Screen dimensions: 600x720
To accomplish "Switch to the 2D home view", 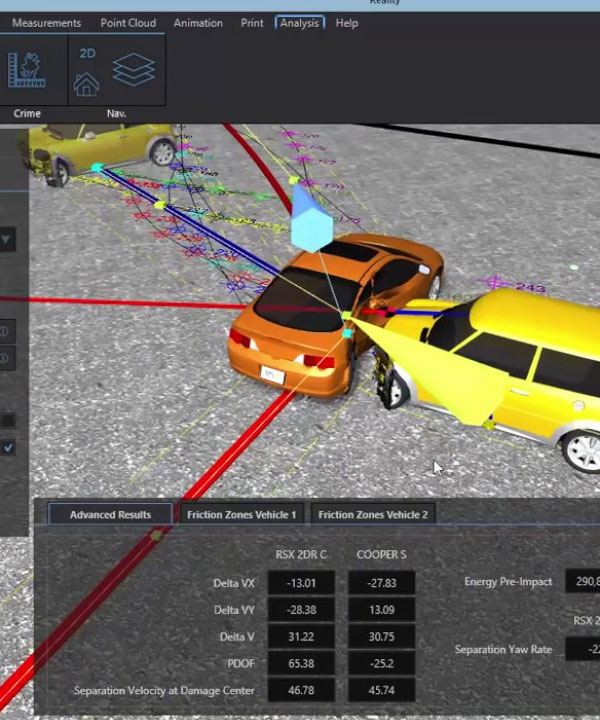I will 87,73.
